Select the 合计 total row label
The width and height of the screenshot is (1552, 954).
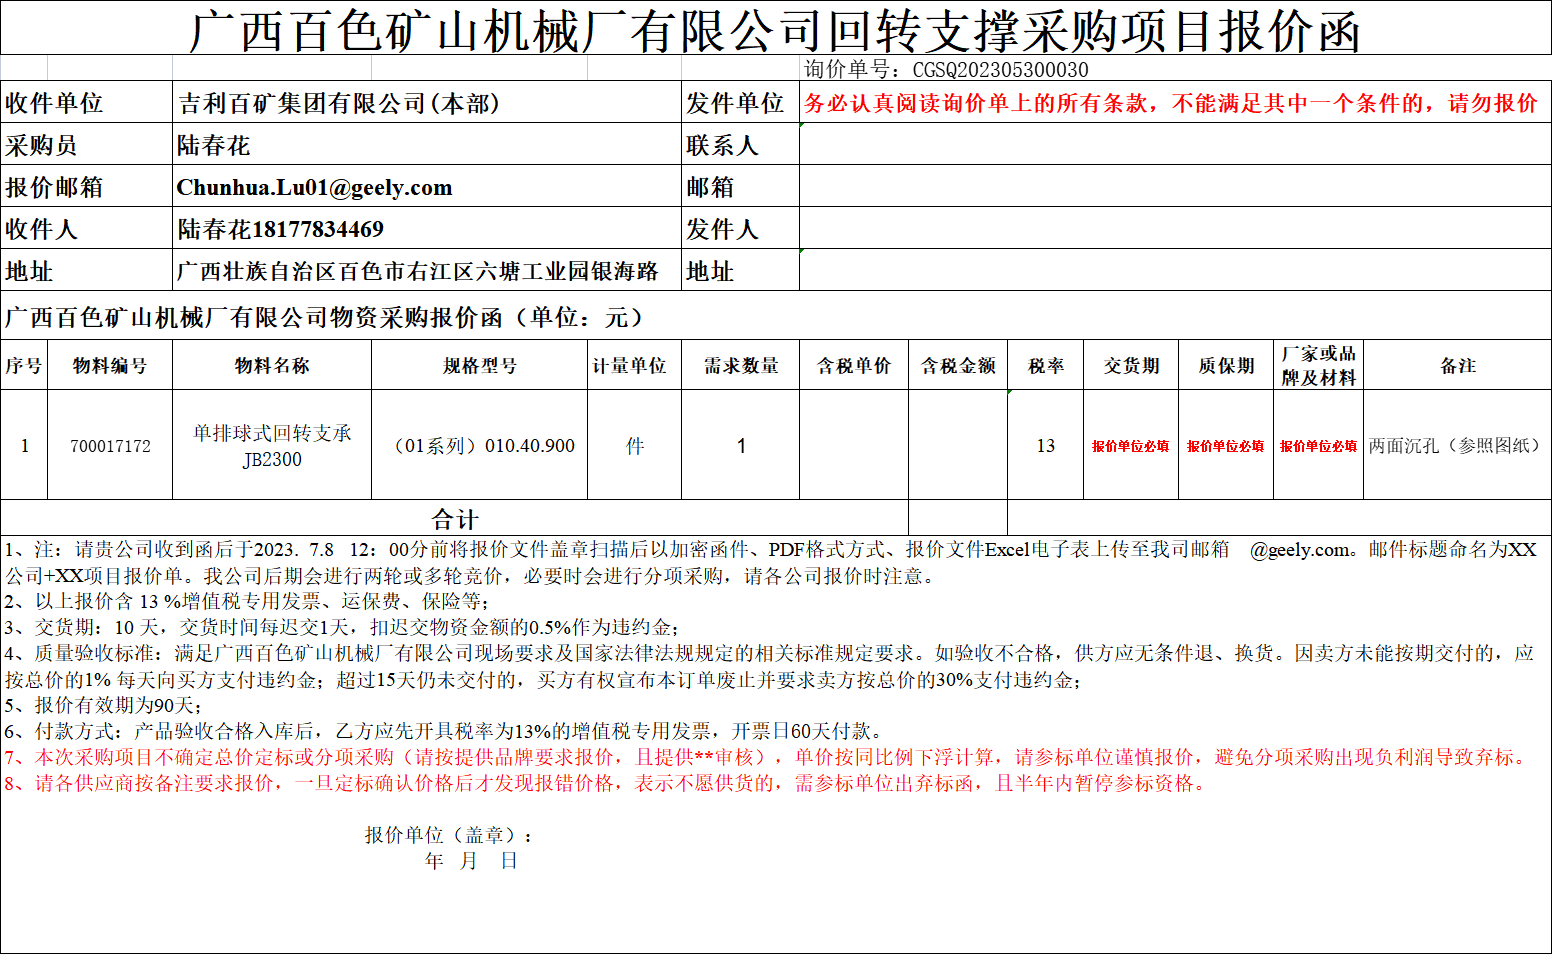[x=455, y=518]
